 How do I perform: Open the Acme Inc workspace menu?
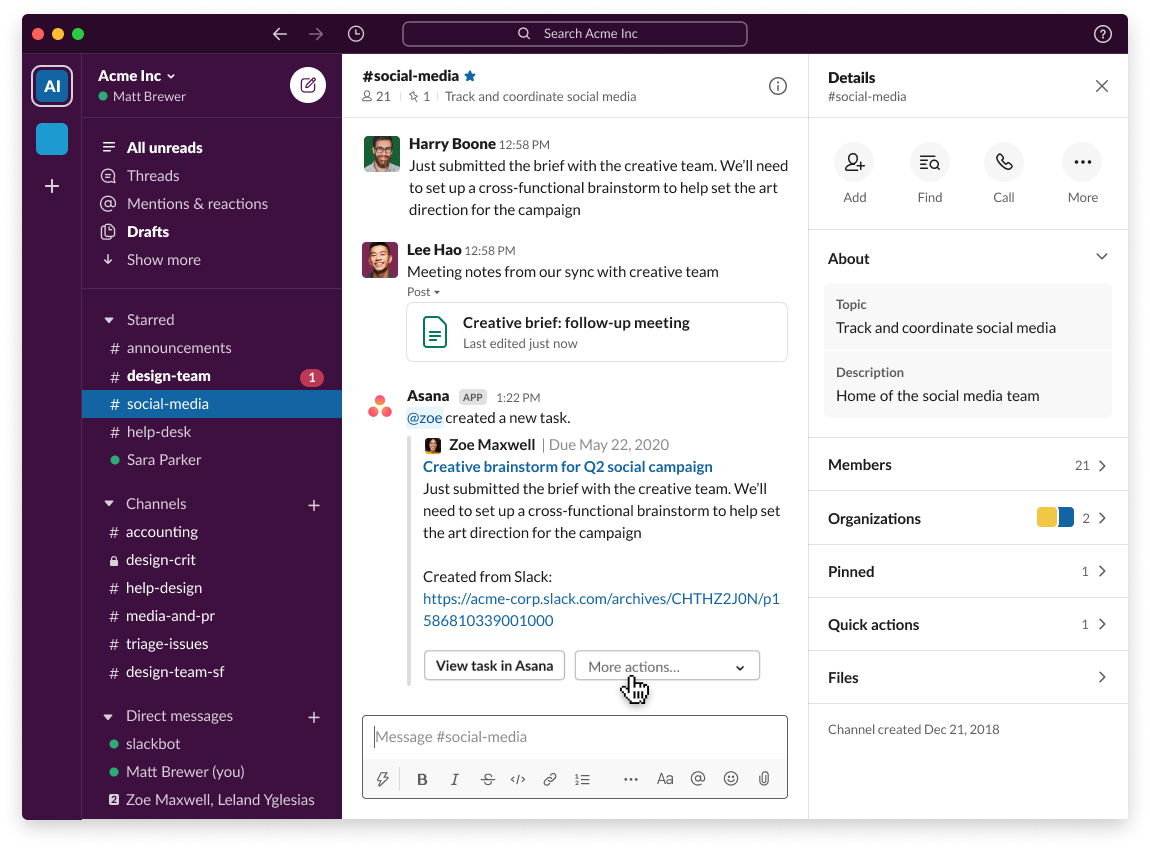click(136, 76)
